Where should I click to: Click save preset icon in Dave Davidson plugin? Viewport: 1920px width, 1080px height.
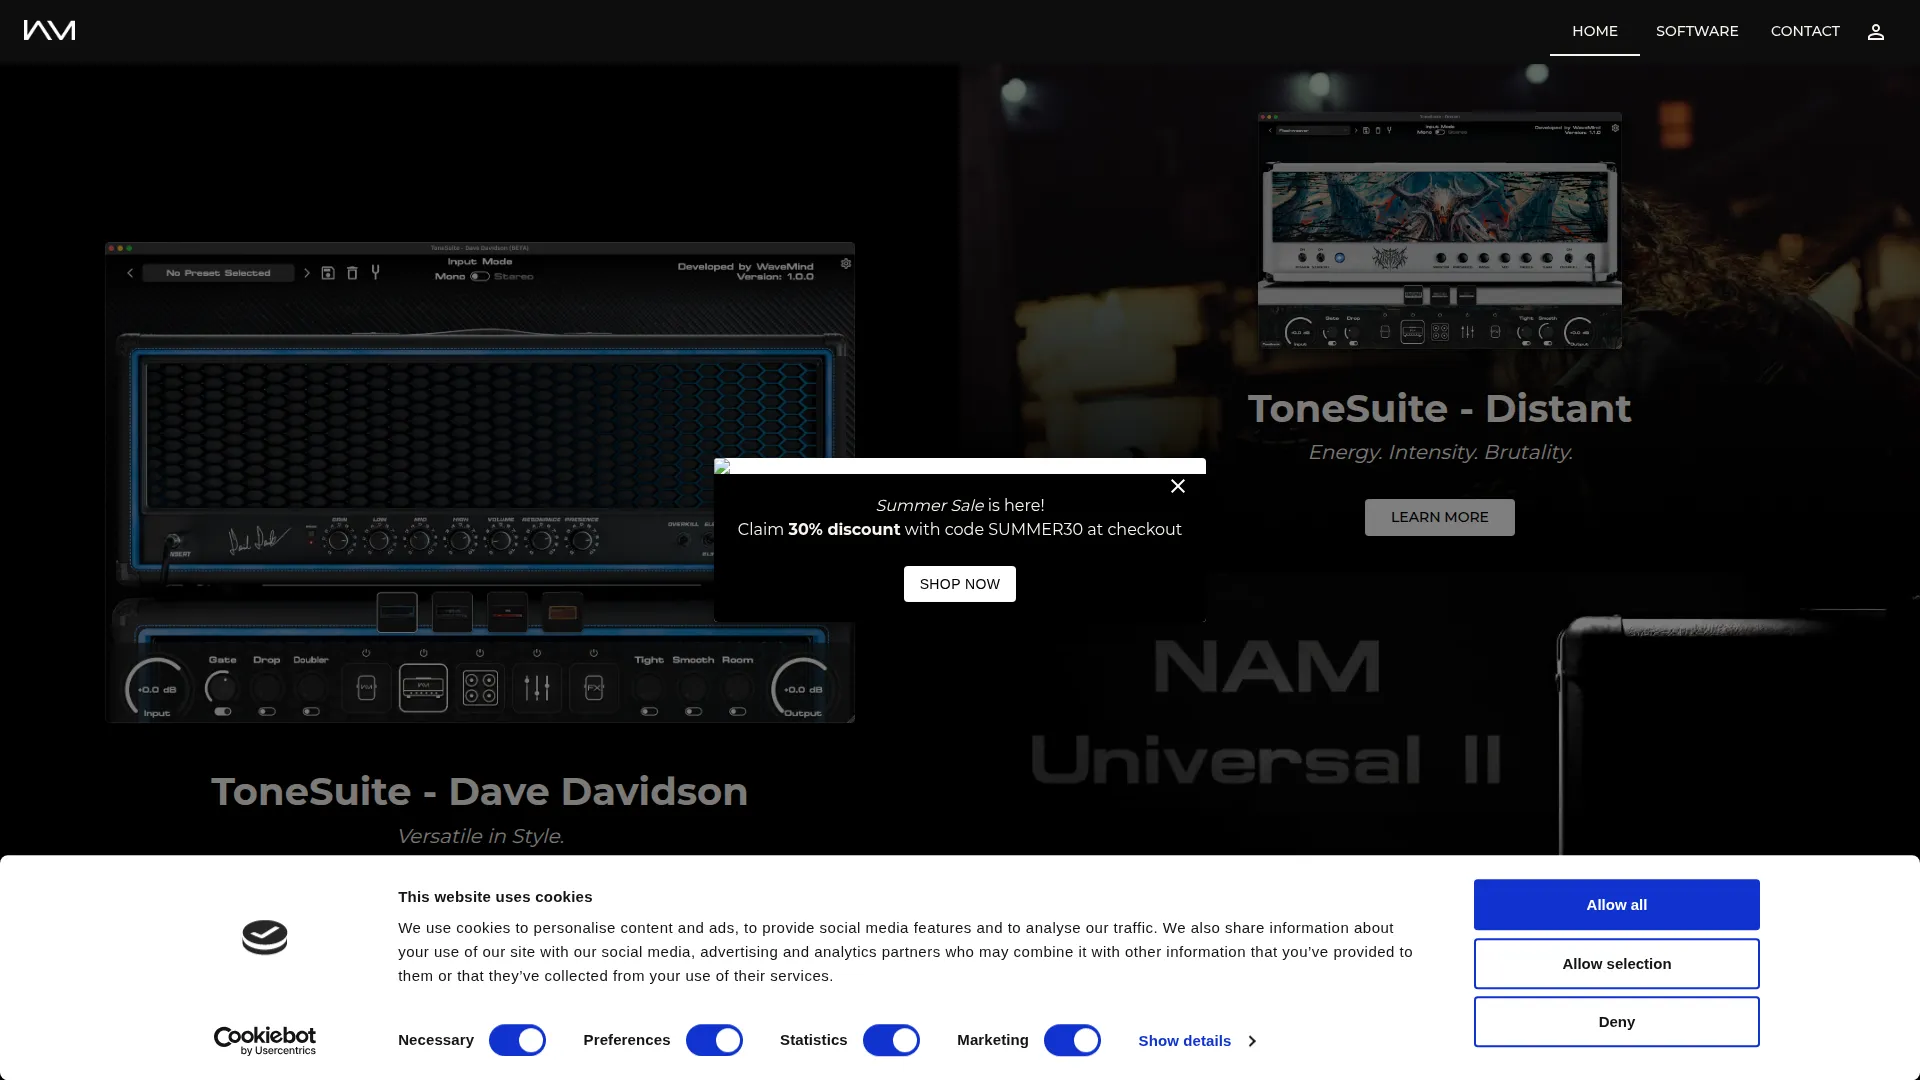(x=328, y=272)
